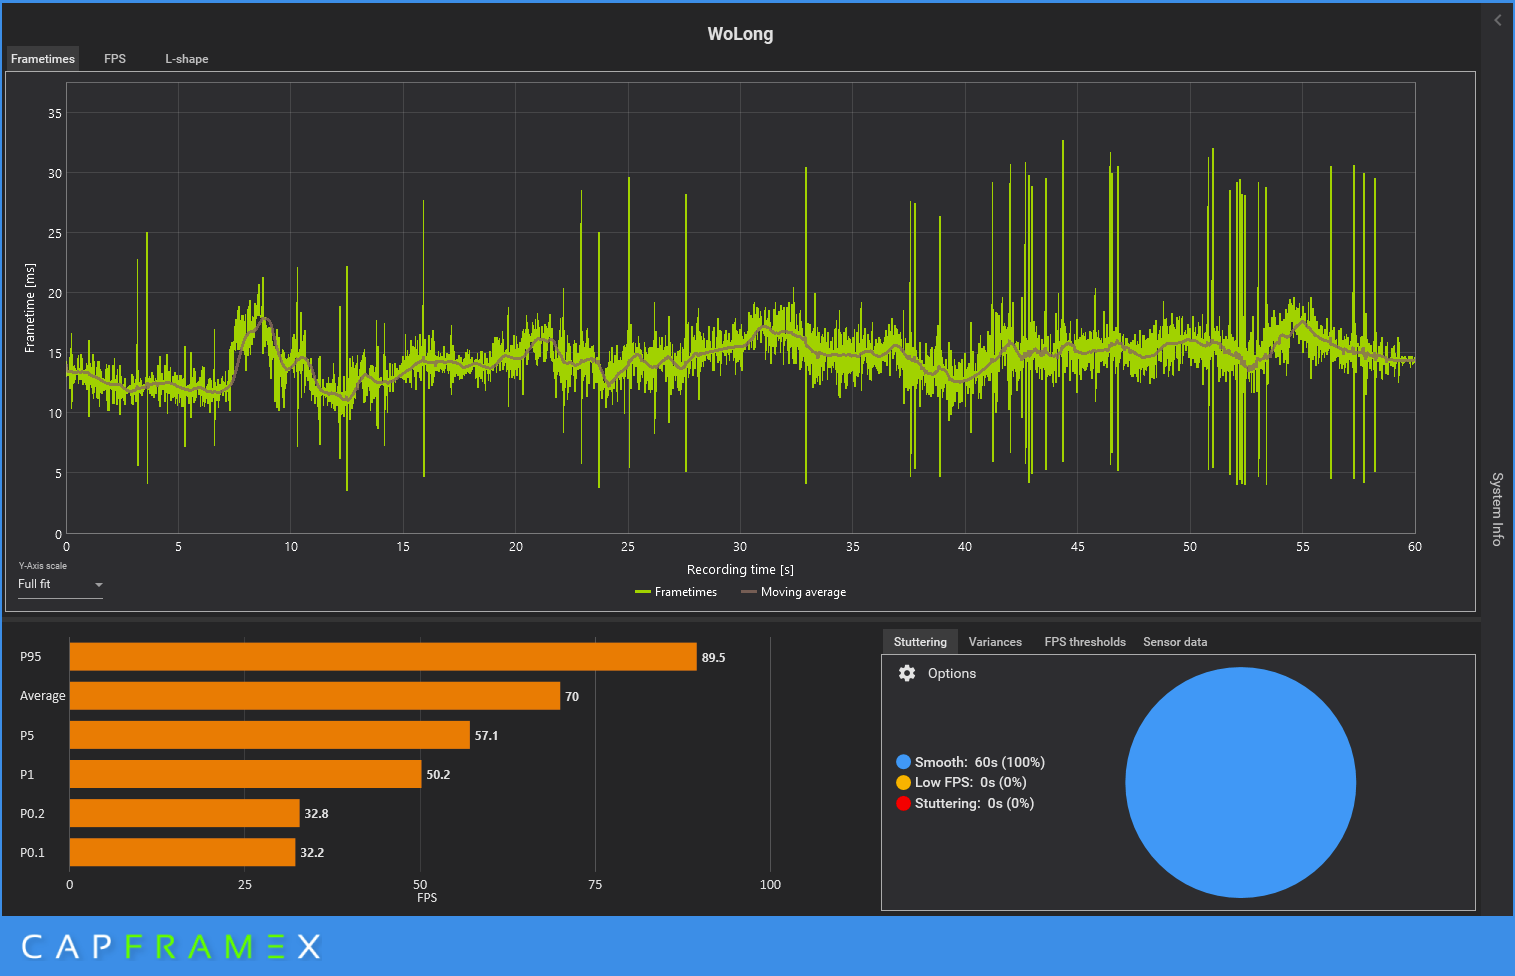Open the FPS chart tab
Image resolution: width=1515 pixels, height=976 pixels.
point(115,59)
